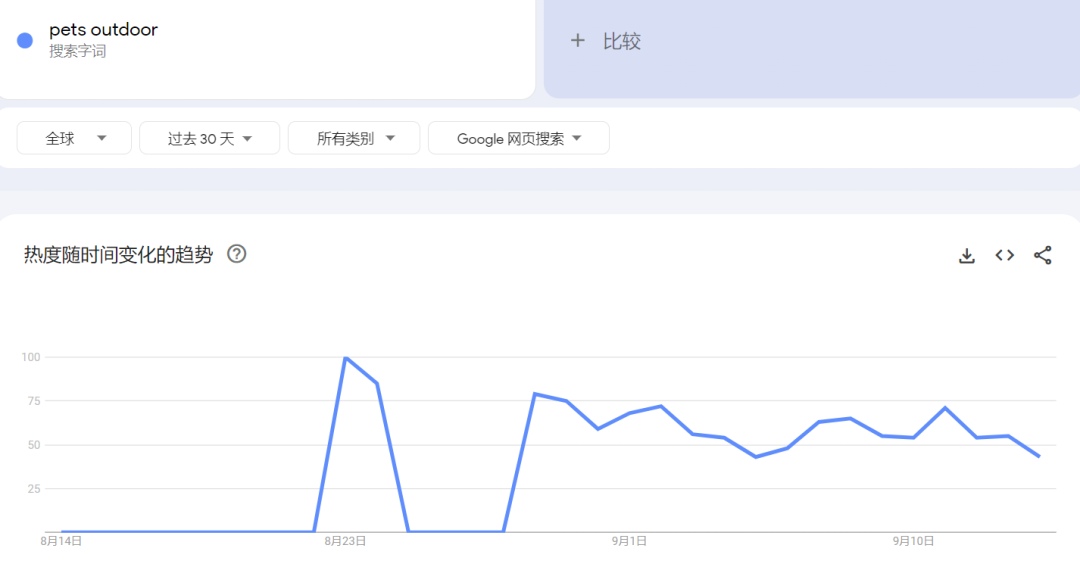Add a comparison term via 比较
Viewport: 1080px width, 570px height.
point(605,41)
